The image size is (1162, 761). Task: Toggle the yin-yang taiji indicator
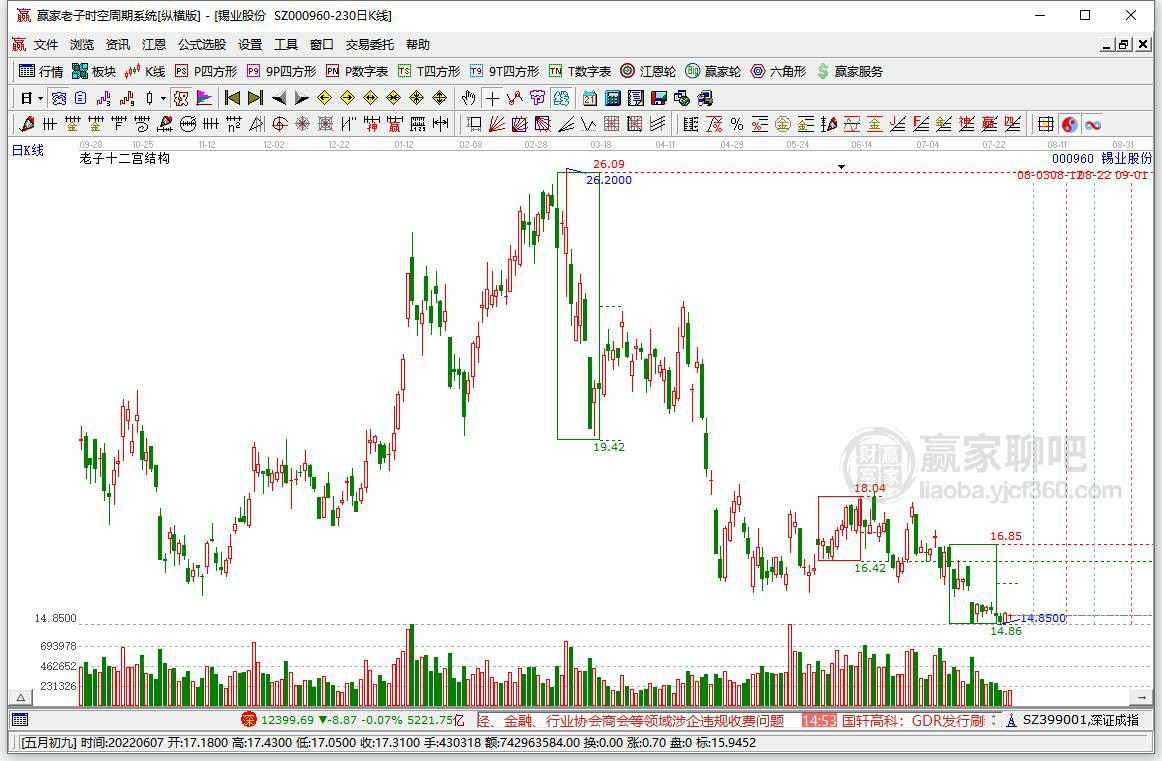pos(1069,124)
